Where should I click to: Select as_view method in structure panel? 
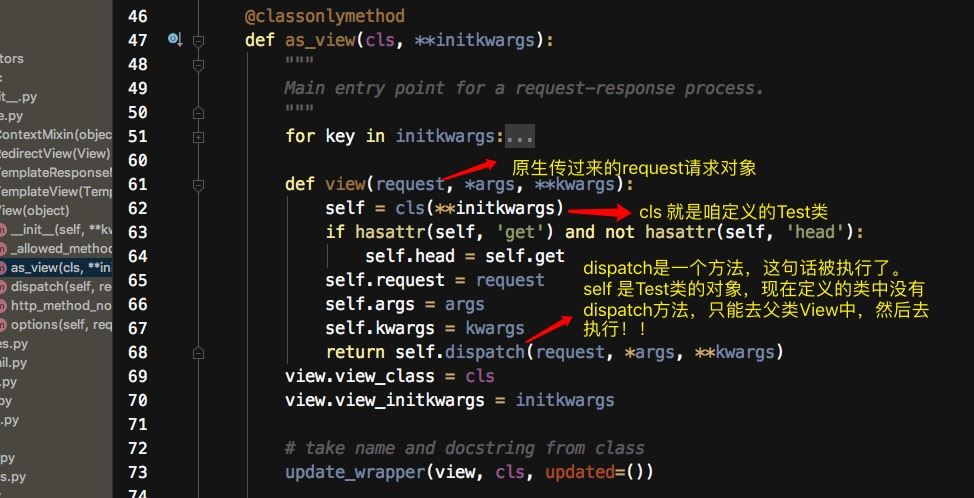(x=56, y=268)
